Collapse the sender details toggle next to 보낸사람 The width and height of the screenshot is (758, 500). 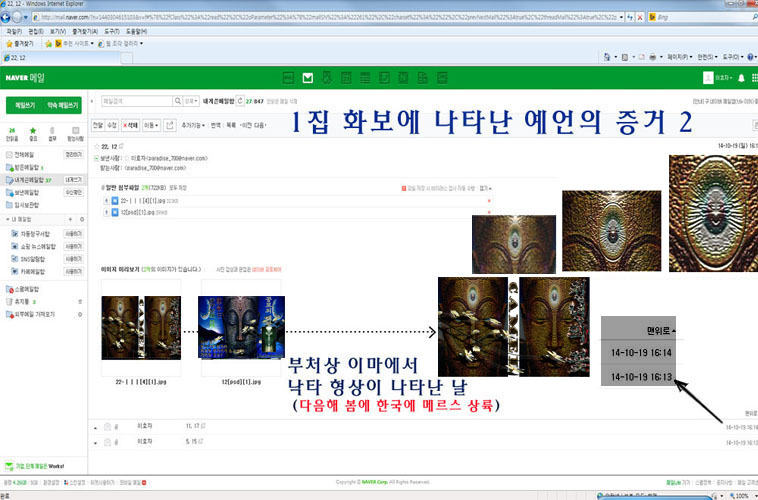pos(95,158)
